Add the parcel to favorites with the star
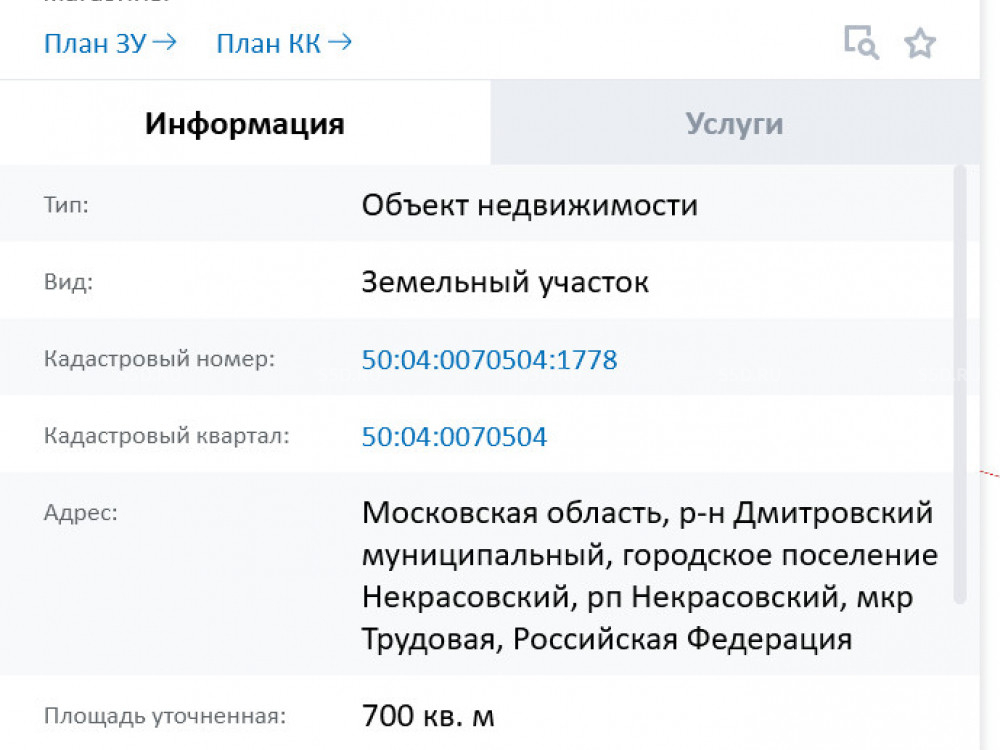The image size is (1000, 750). pos(919,43)
